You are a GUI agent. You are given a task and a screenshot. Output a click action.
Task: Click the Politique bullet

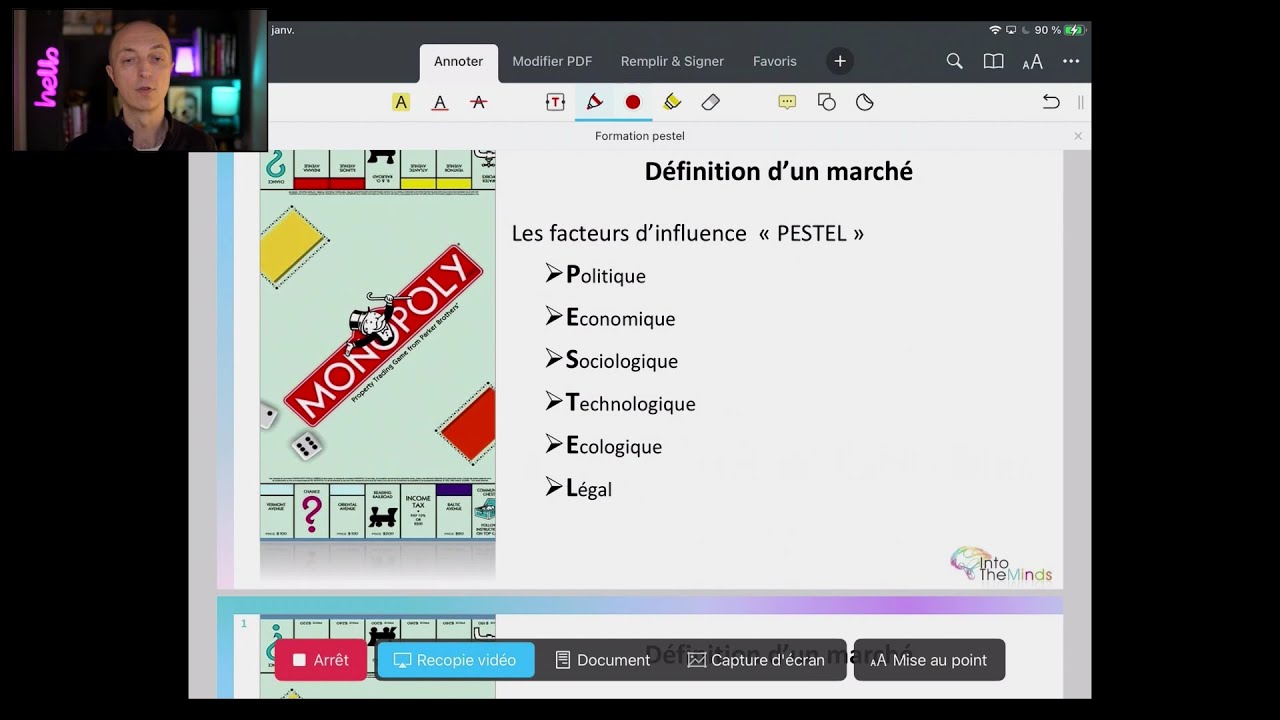(596, 275)
